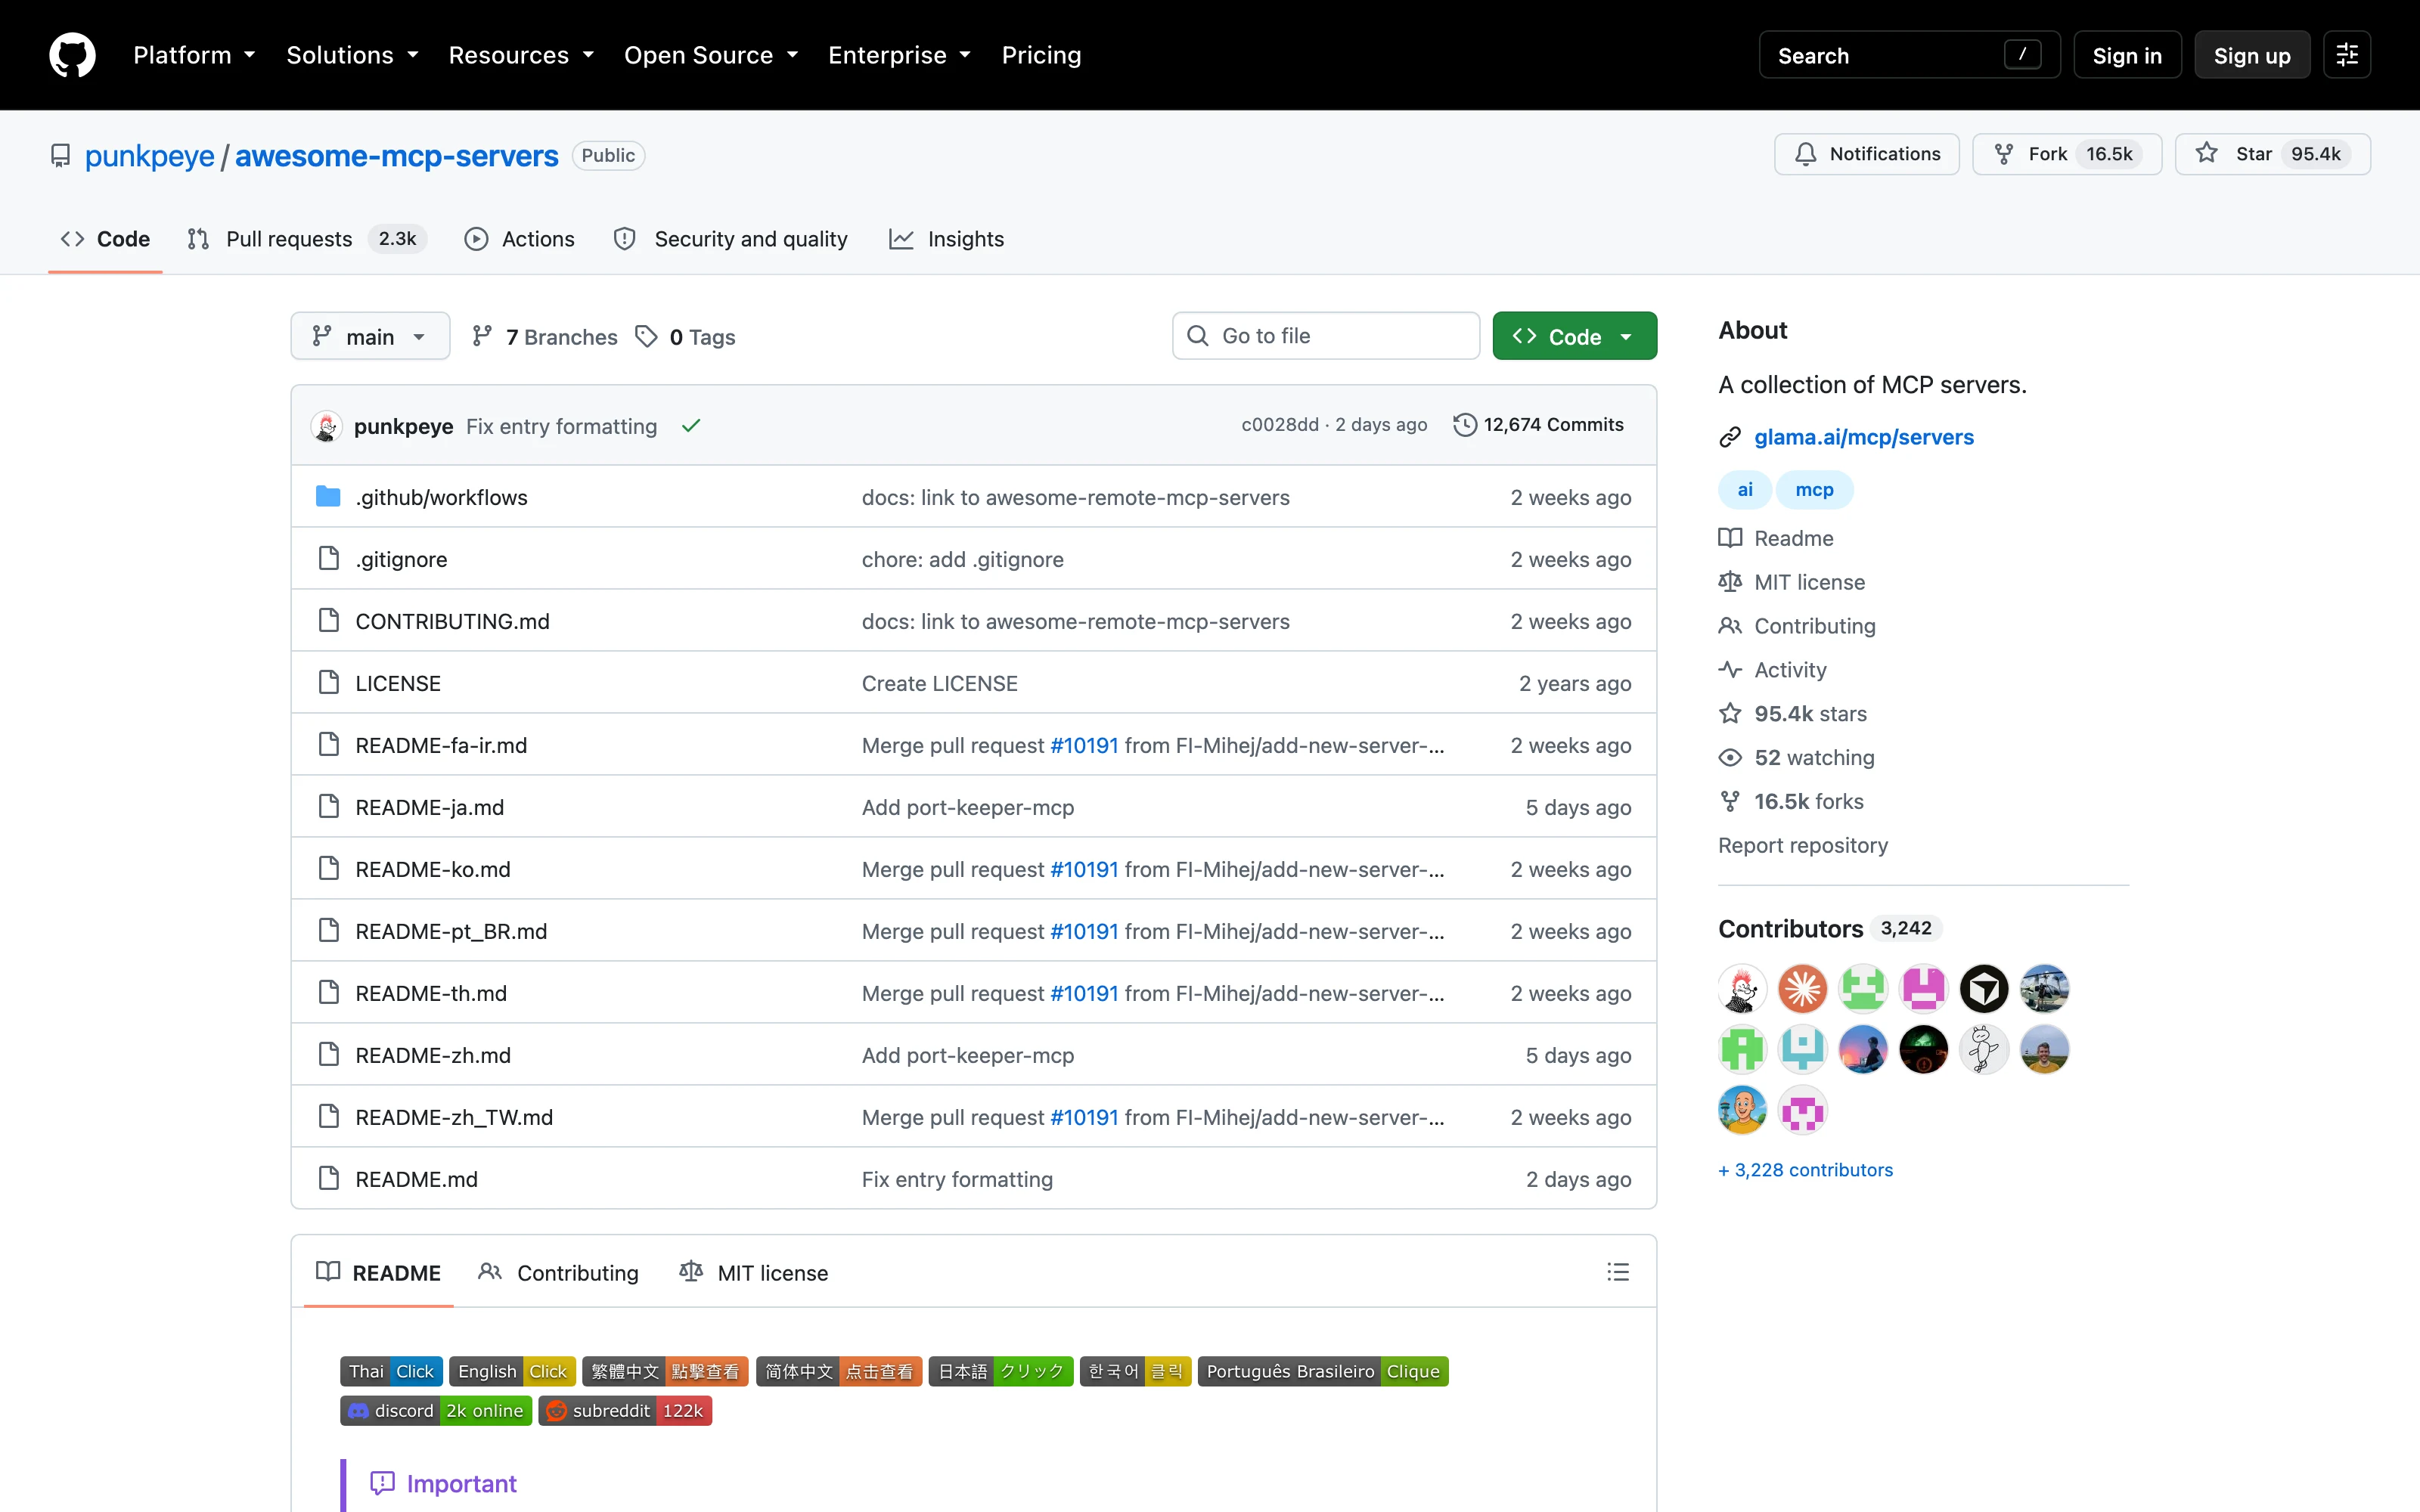The width and height of the screenshot is (2420, 1512).
Task: Expand the Enterprise menu
Action: pyautogui.click(x=899, y=55)
